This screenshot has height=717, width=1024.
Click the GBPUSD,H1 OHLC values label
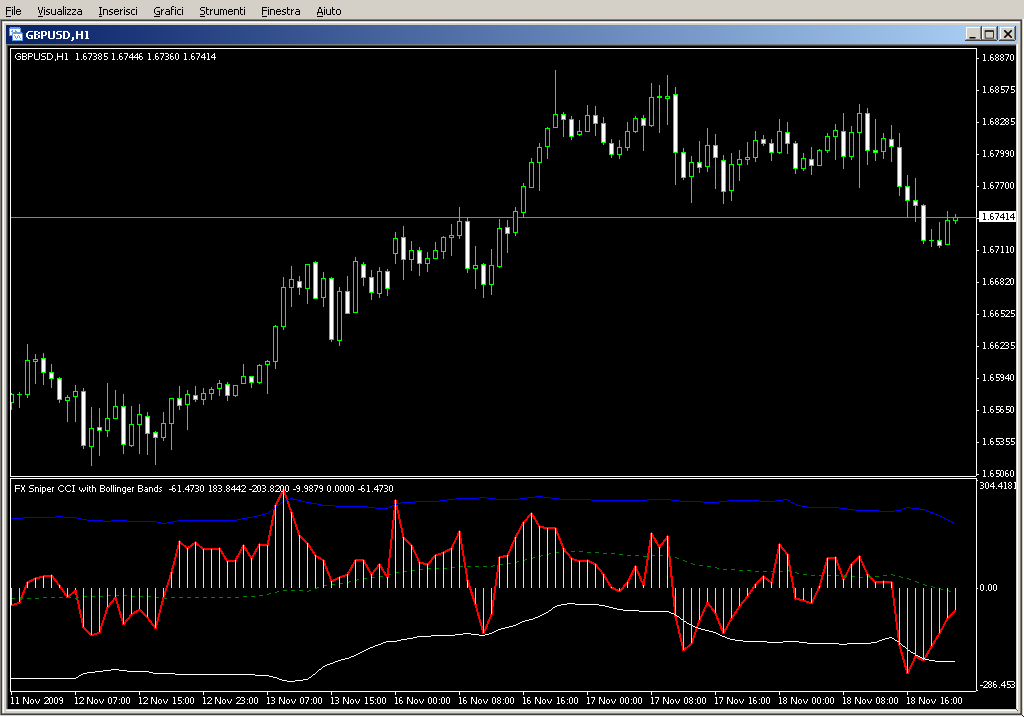tap(115, 57)
